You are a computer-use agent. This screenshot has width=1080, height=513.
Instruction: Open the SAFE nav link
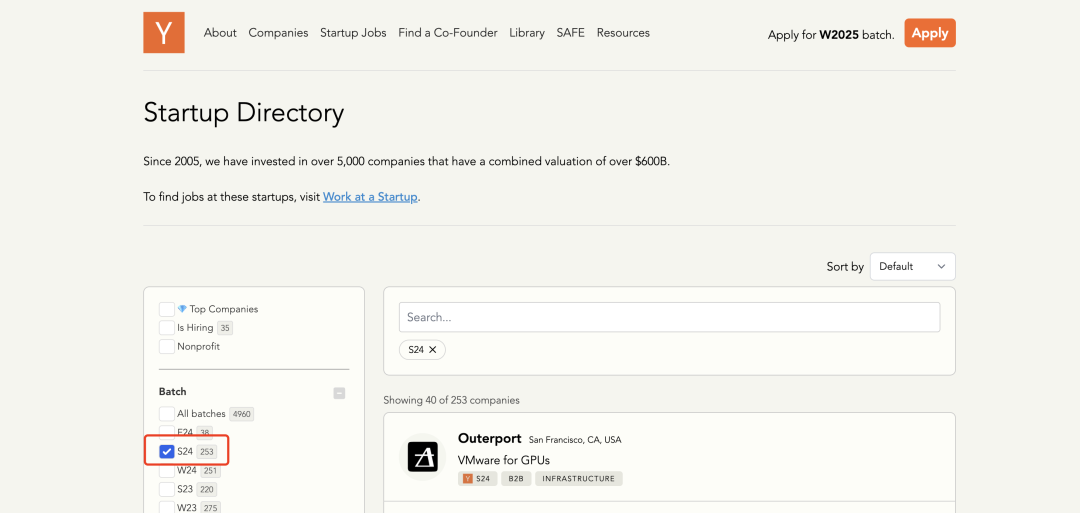pyautogui.click(x=570, y=32)
